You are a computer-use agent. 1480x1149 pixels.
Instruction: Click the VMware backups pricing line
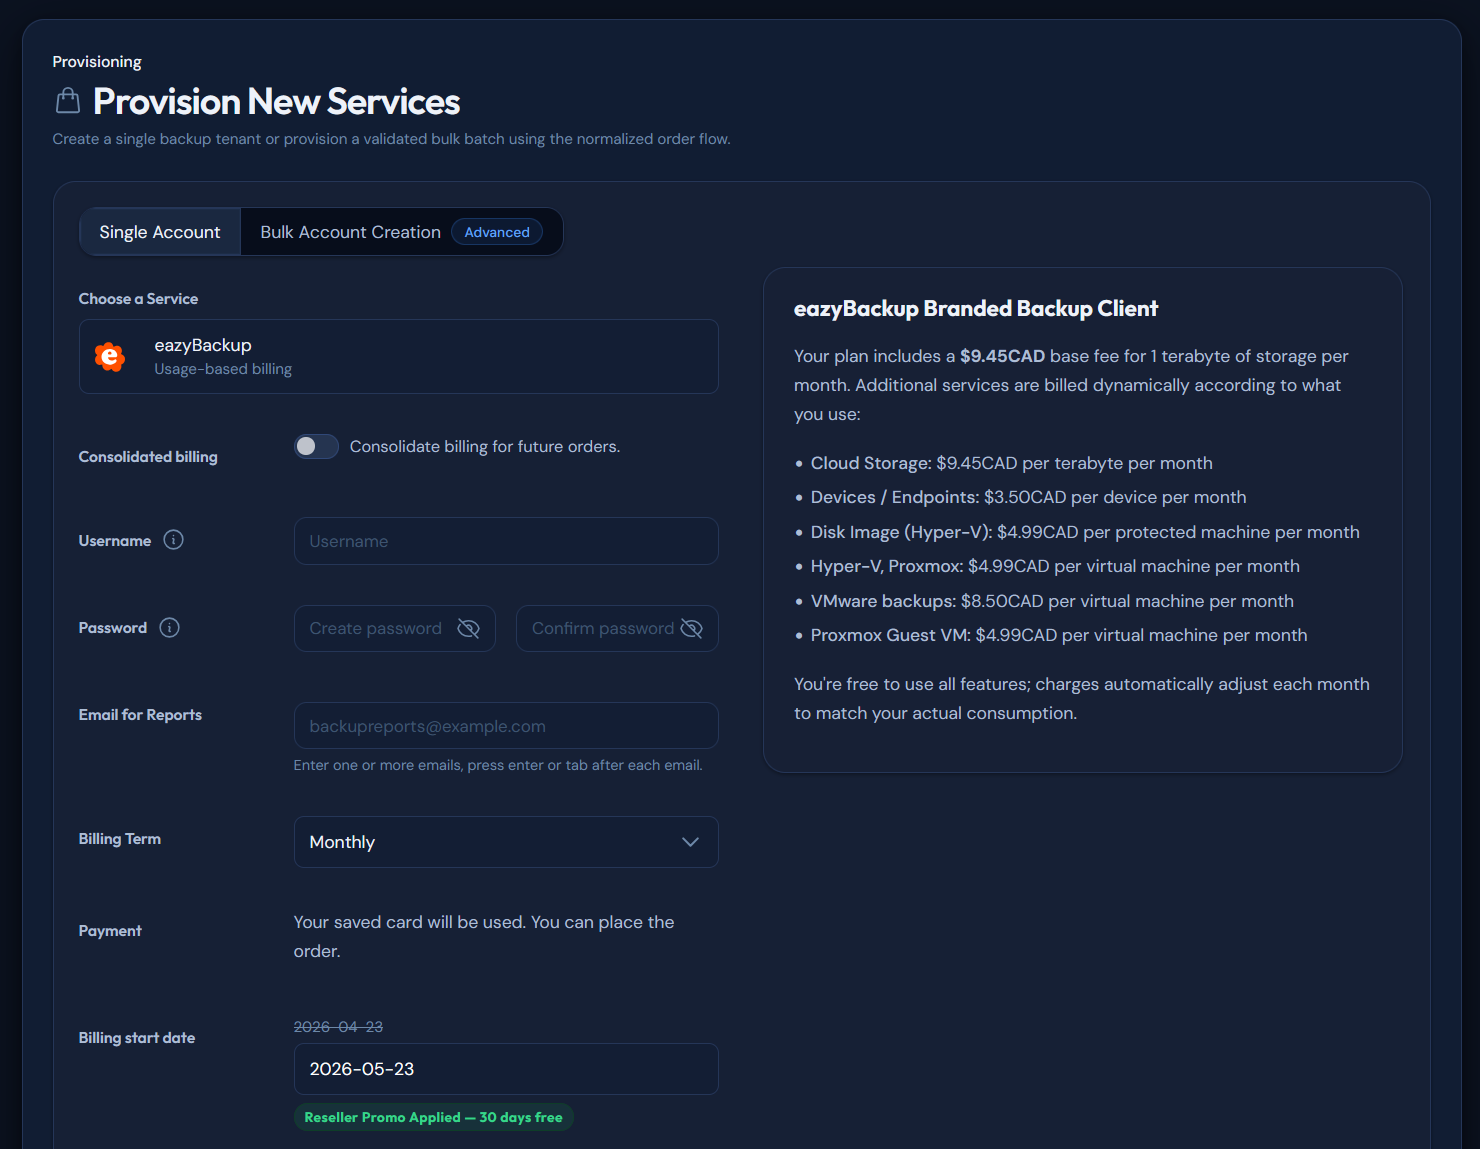click(x=1052, y=601)
